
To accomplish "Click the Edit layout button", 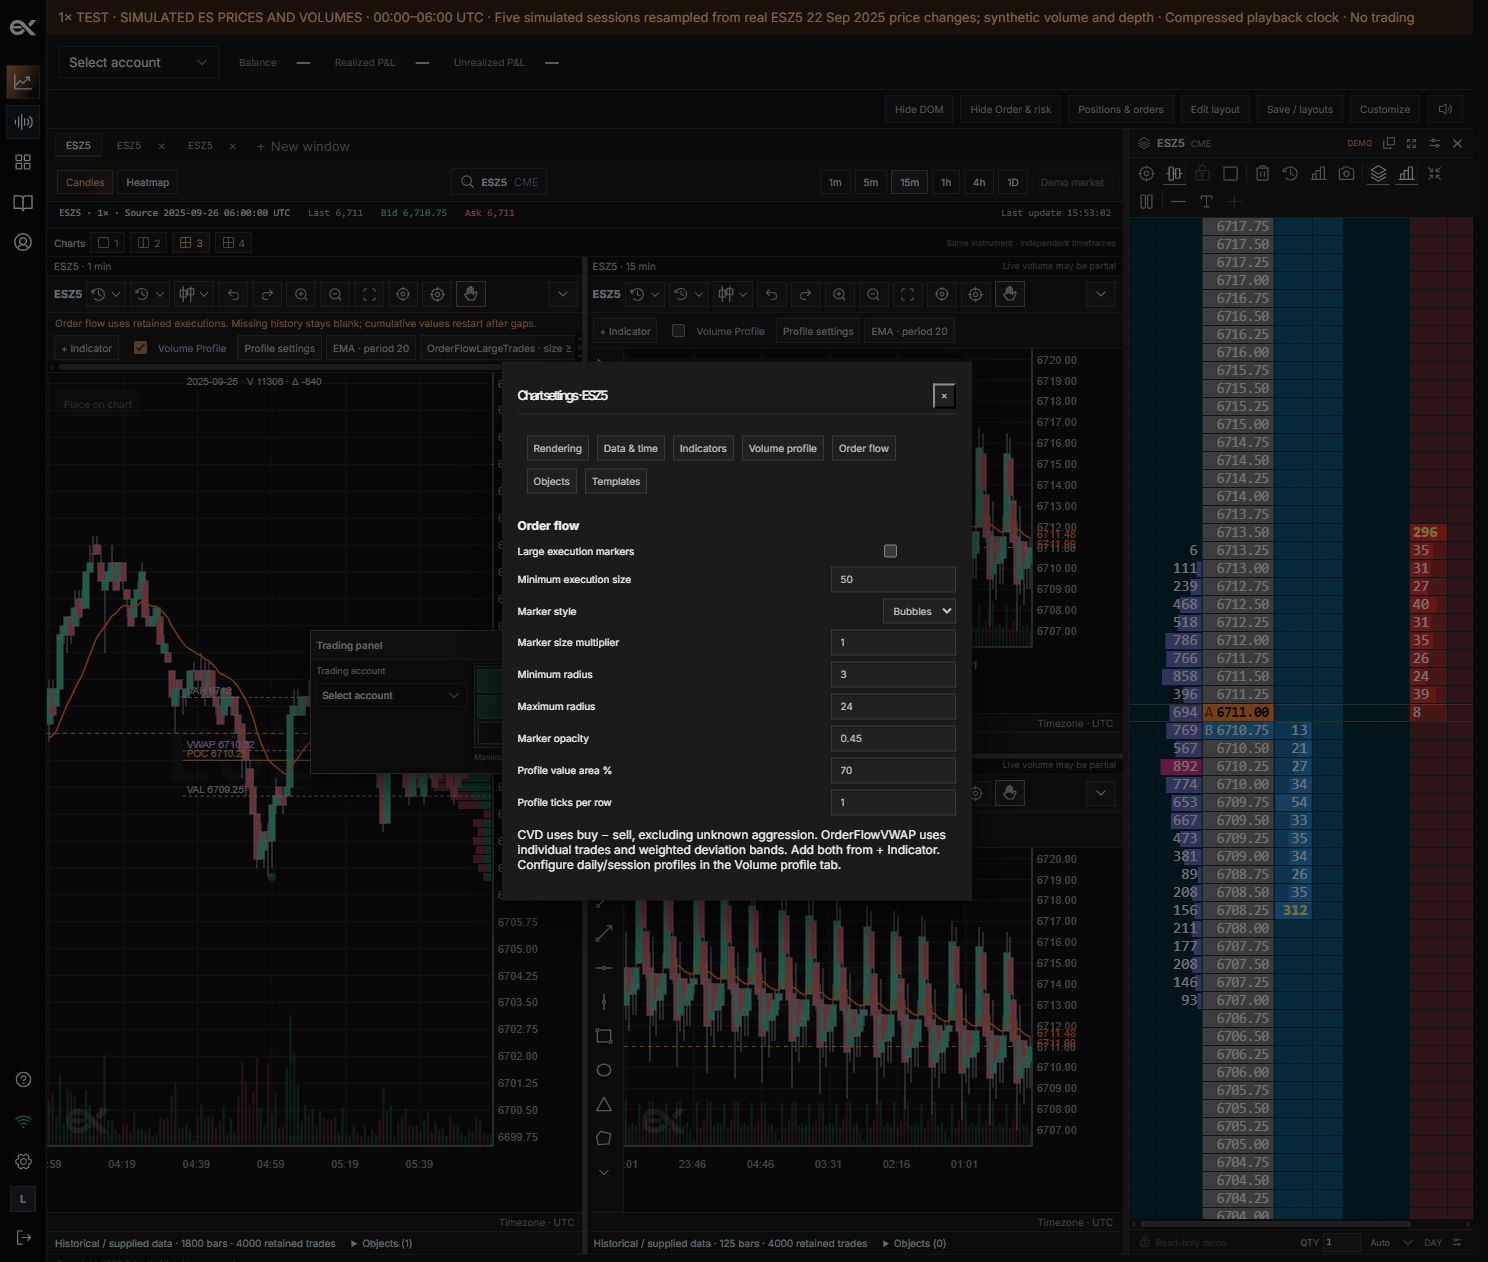I will [x=1215, y=109].
